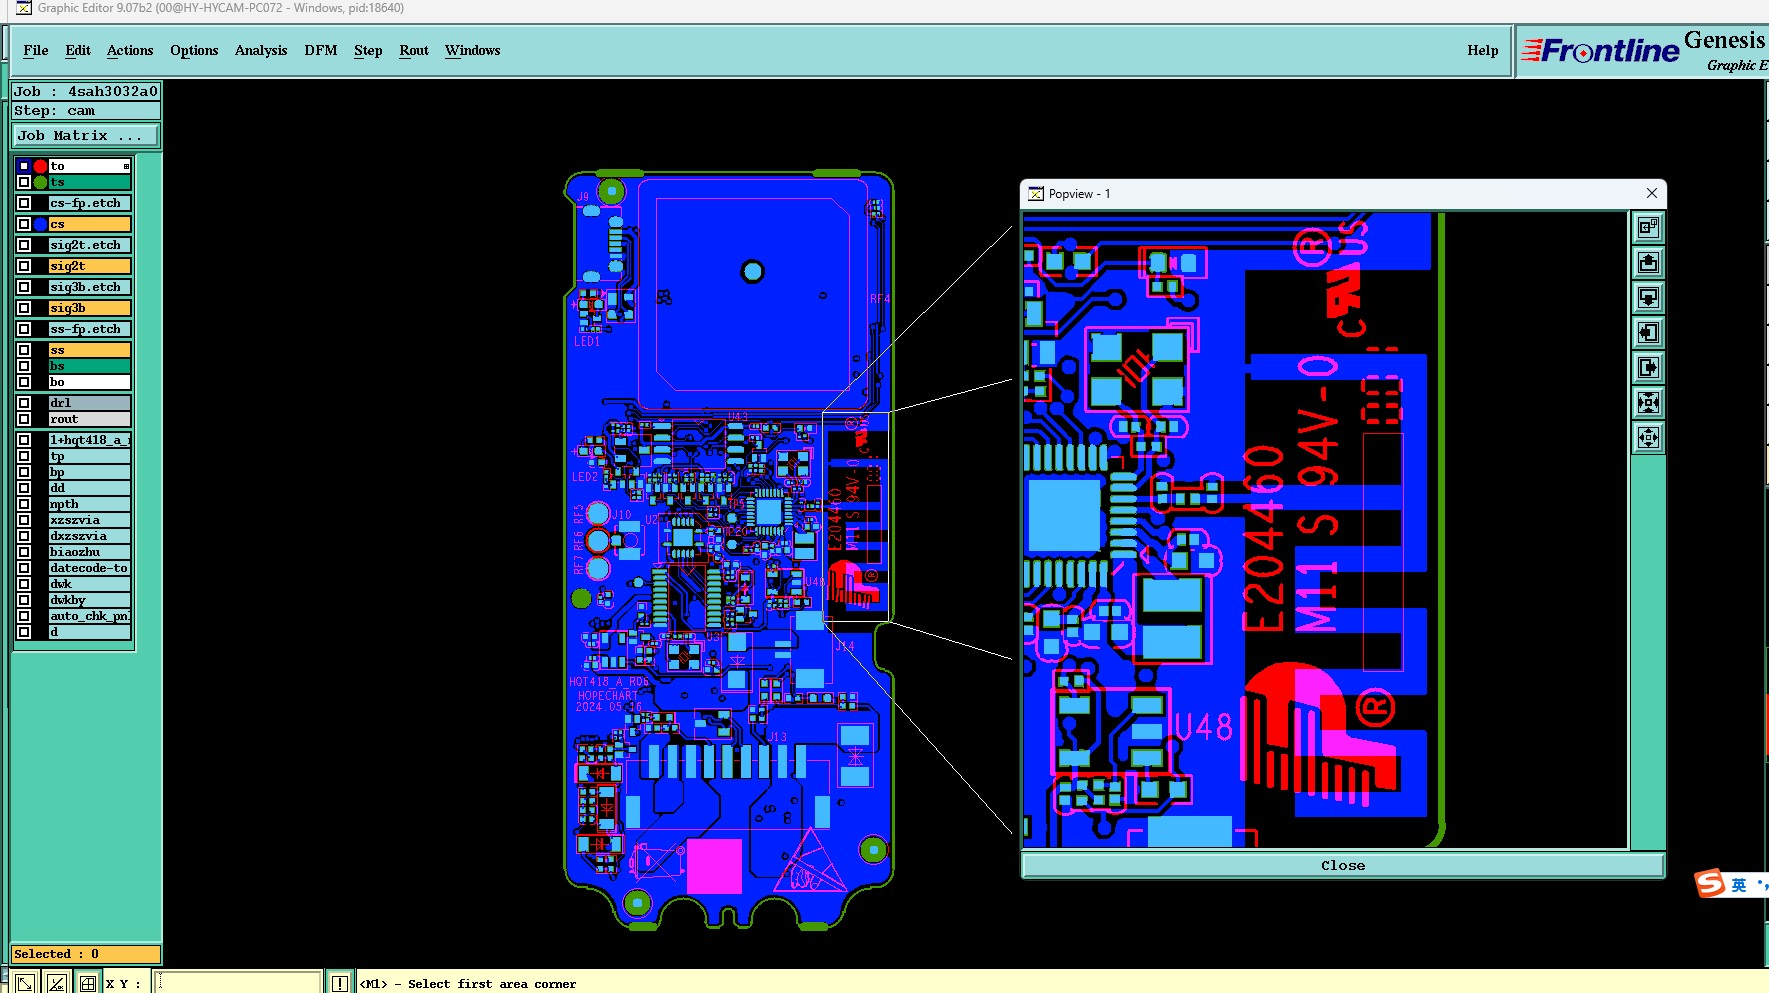Image resolution: width=1769 pixels, height=993 pixels.
Task: Enable display checkbox for layer npth
Action: (24, 504)
